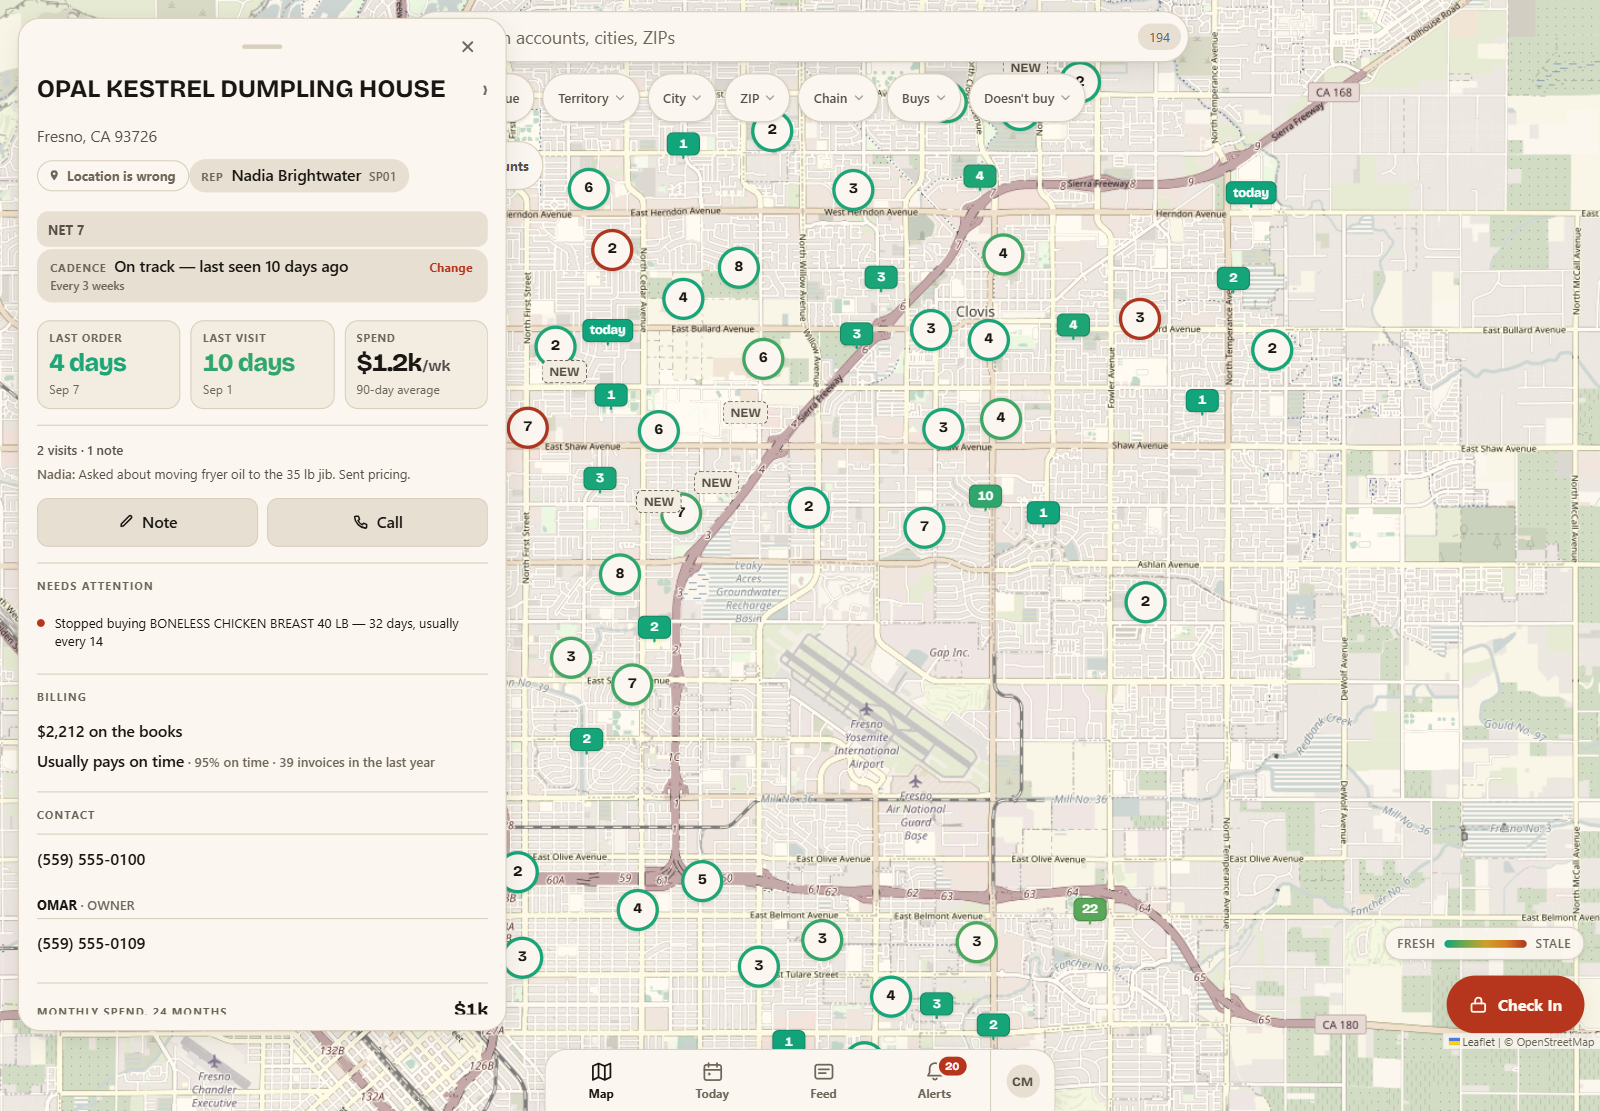1600x1111 pixels.
Task: Click the search accounts, cities, ZIPs field
Action: (820, 38)
